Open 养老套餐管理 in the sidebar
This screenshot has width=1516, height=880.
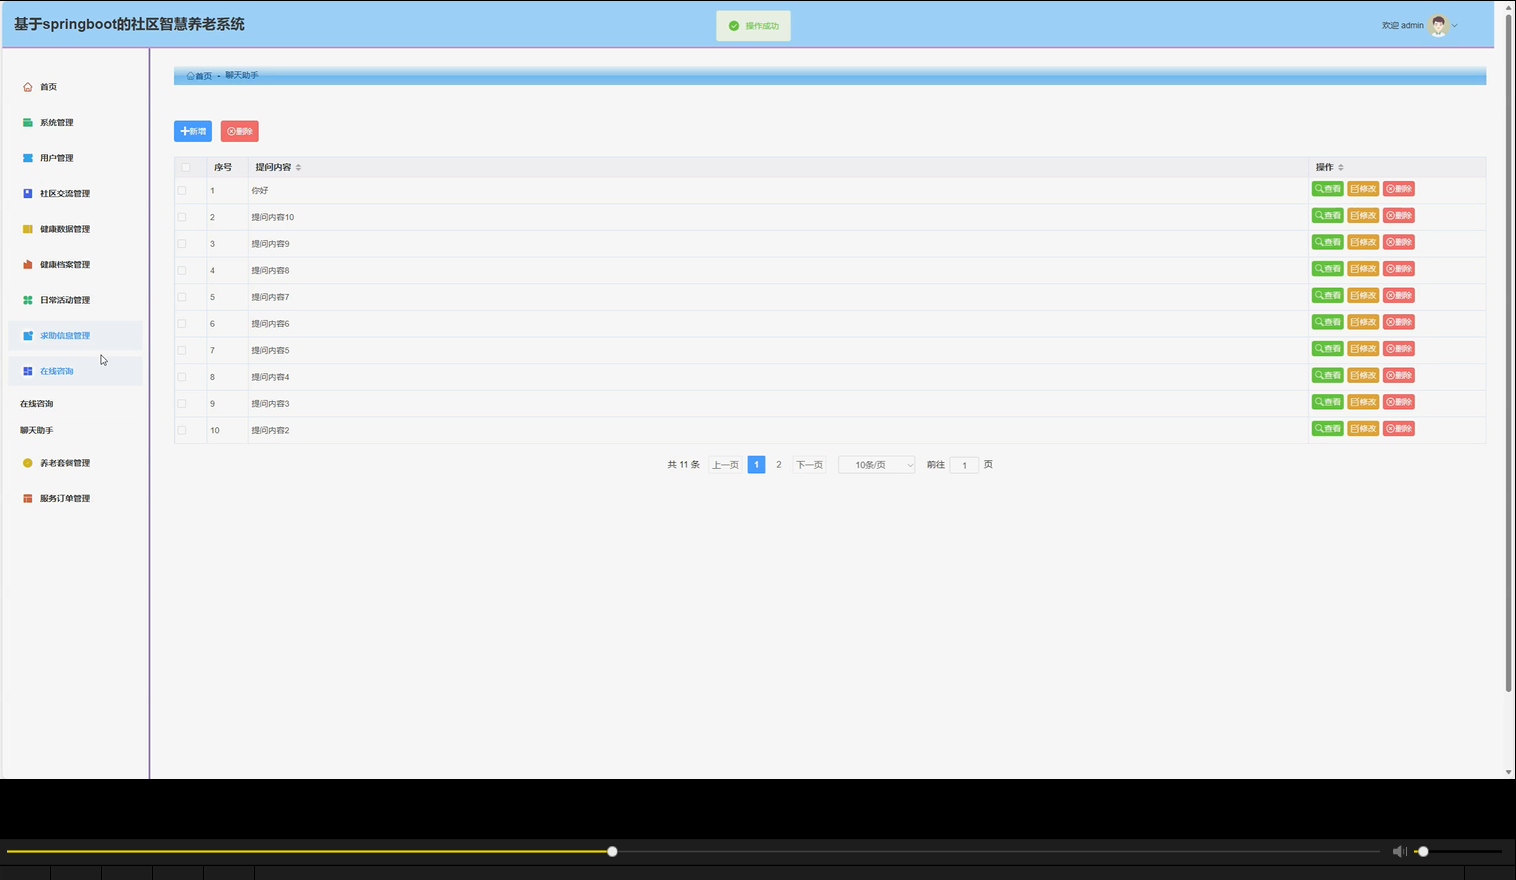coord(75,463)
